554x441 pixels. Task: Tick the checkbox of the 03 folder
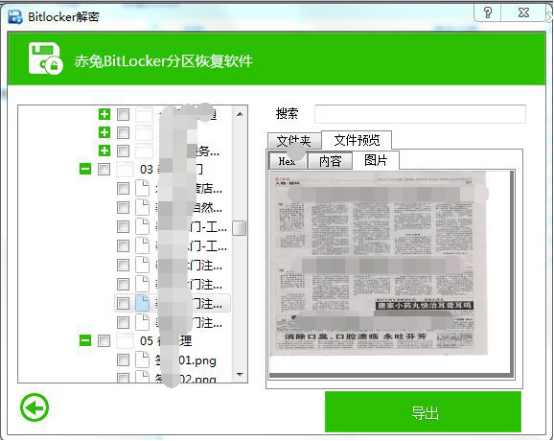point(104,169)
